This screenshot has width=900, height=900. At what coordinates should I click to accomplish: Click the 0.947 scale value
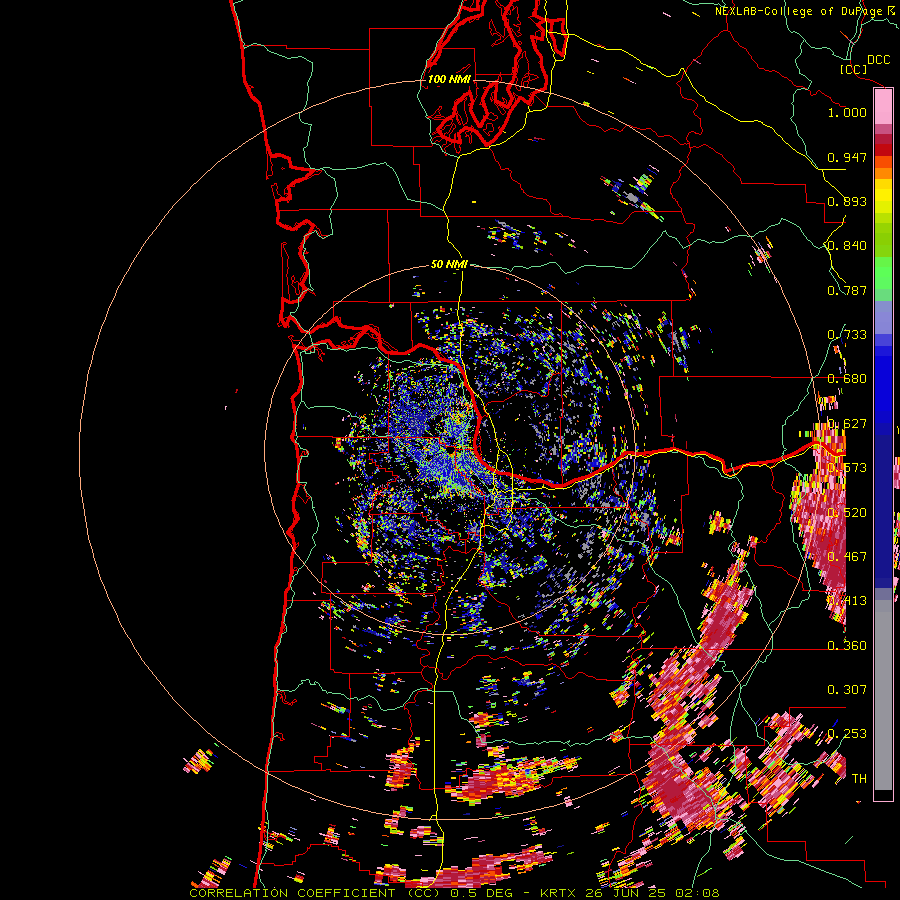(847, 157)
